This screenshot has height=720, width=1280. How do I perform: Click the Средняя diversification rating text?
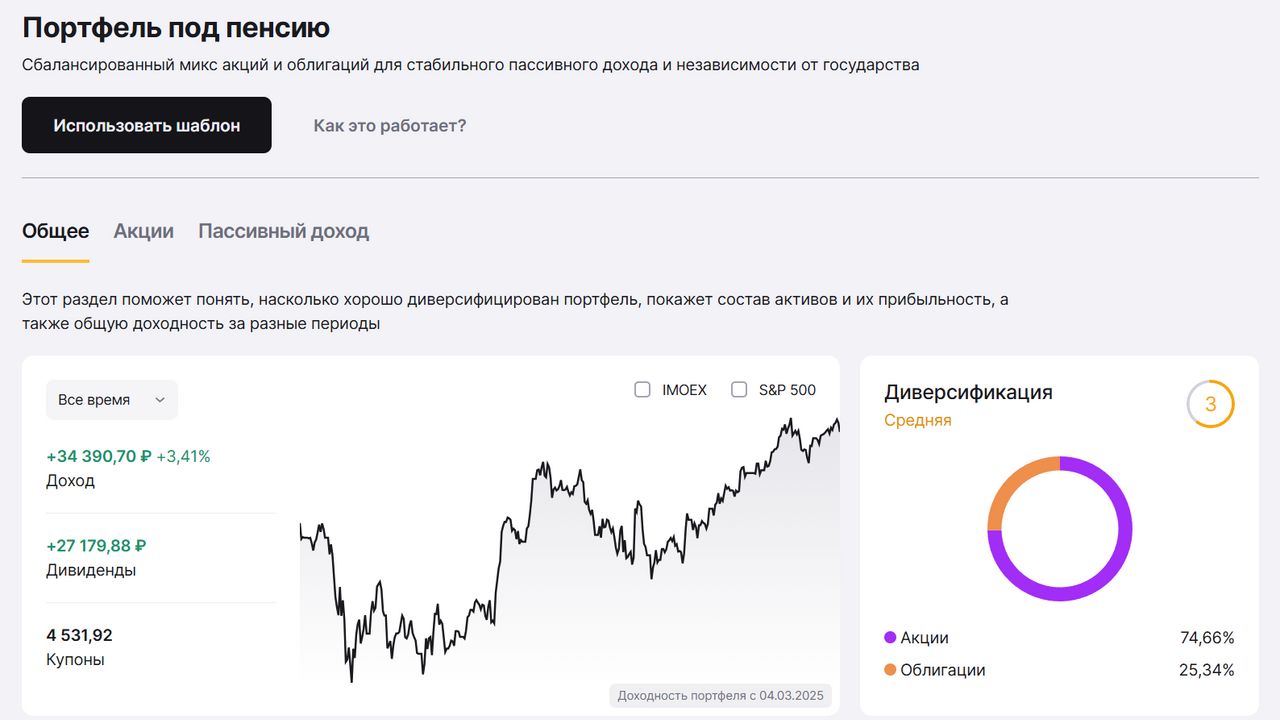tap(917, 419)
